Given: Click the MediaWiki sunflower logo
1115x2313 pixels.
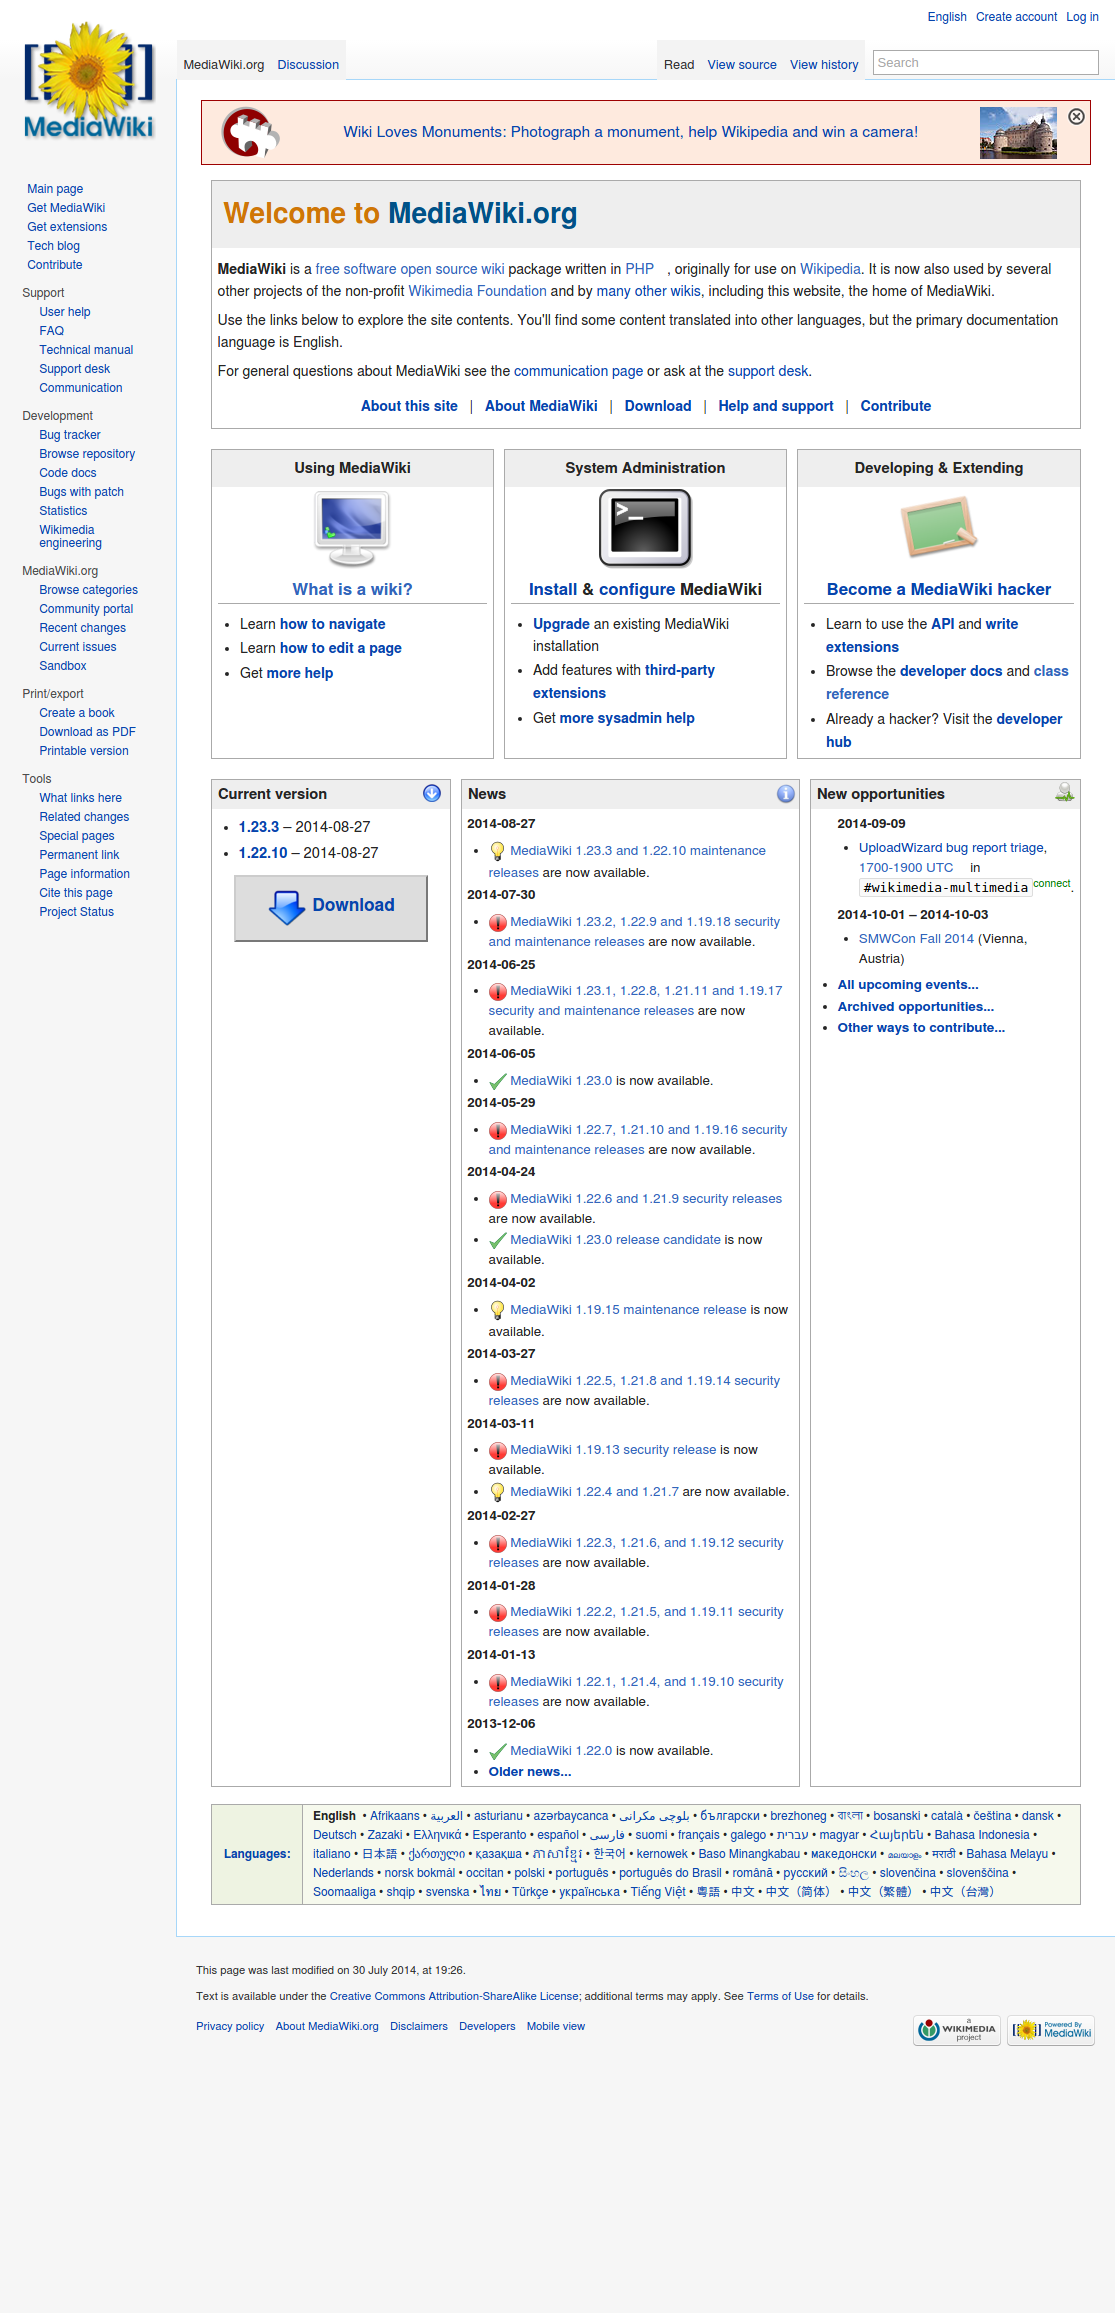Looking at the screenshot, I should [88, 82].
